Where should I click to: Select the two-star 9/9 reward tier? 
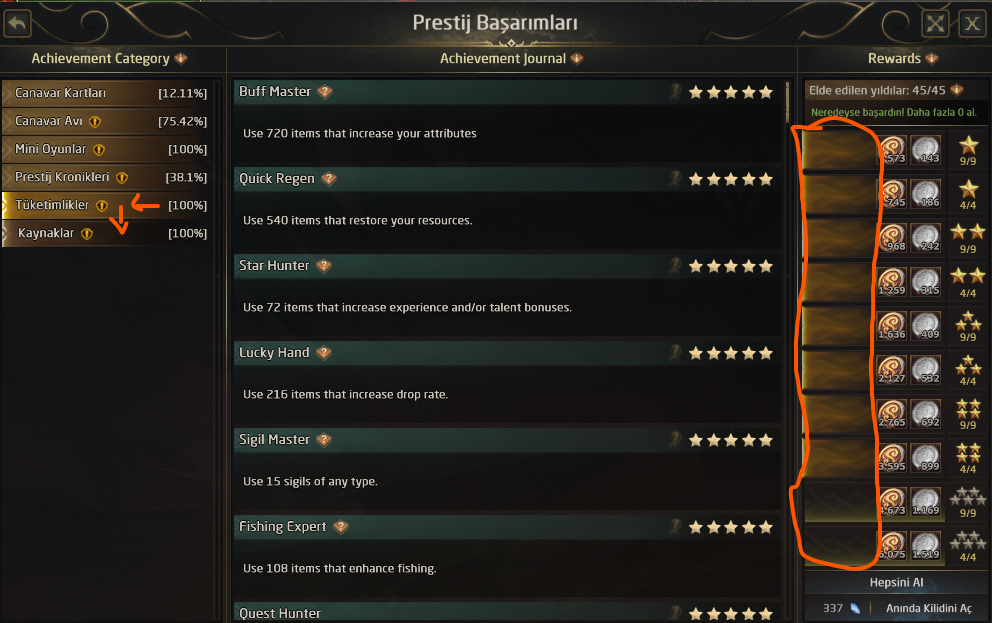968,236
